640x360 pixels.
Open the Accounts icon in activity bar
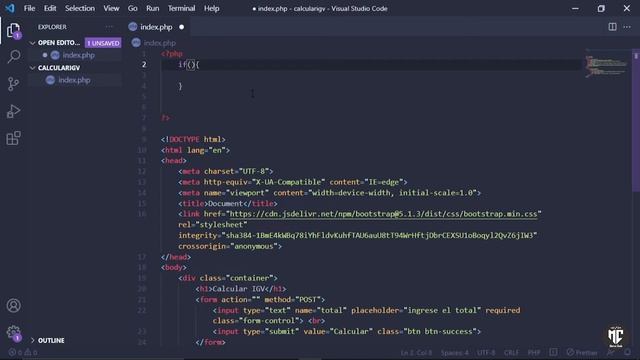(x=13, y=305)
